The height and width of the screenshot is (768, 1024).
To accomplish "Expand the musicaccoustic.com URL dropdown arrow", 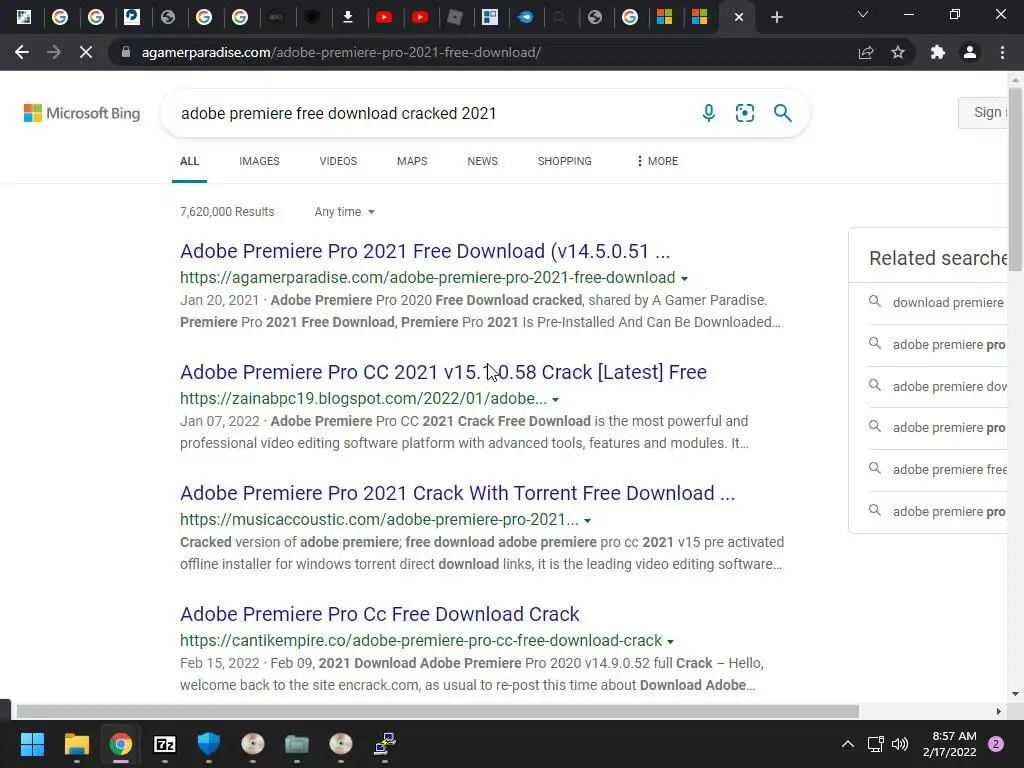I will [x=587, y=521].
